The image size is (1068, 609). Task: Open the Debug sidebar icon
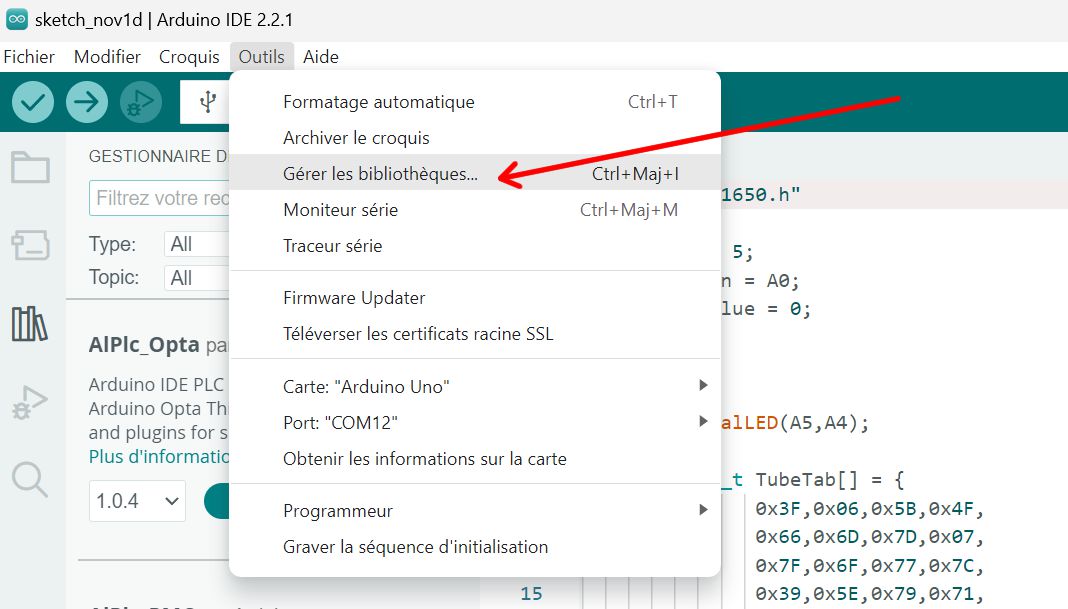[30, 402]
